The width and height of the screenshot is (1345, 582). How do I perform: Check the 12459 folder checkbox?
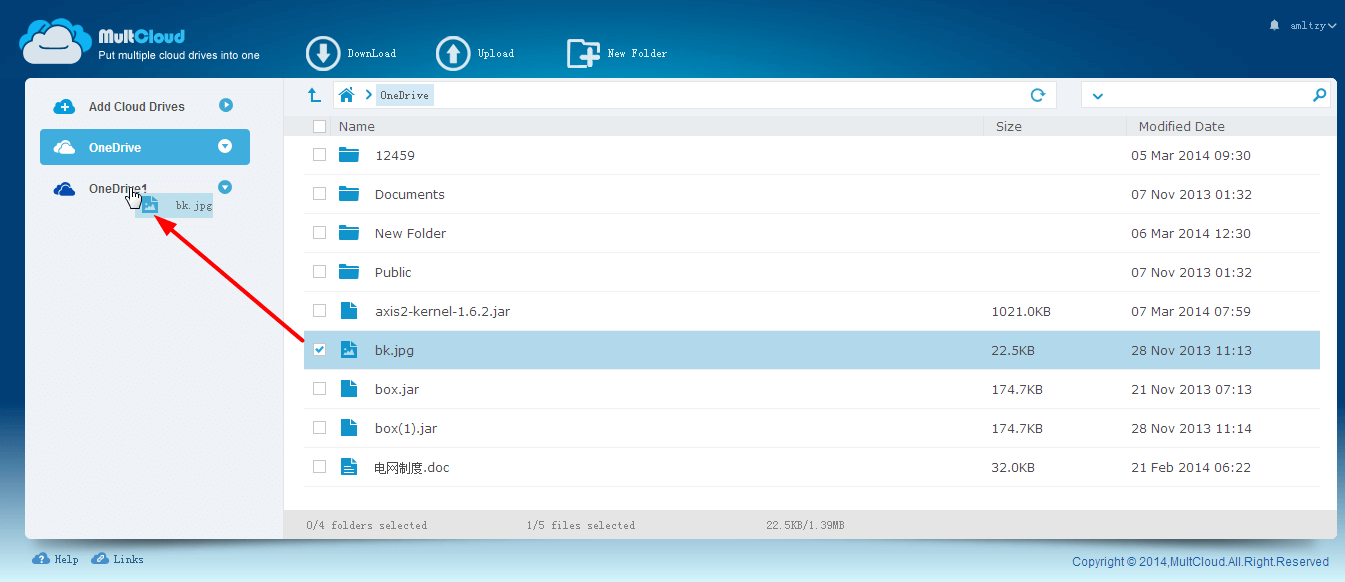(x=319, y=155)
